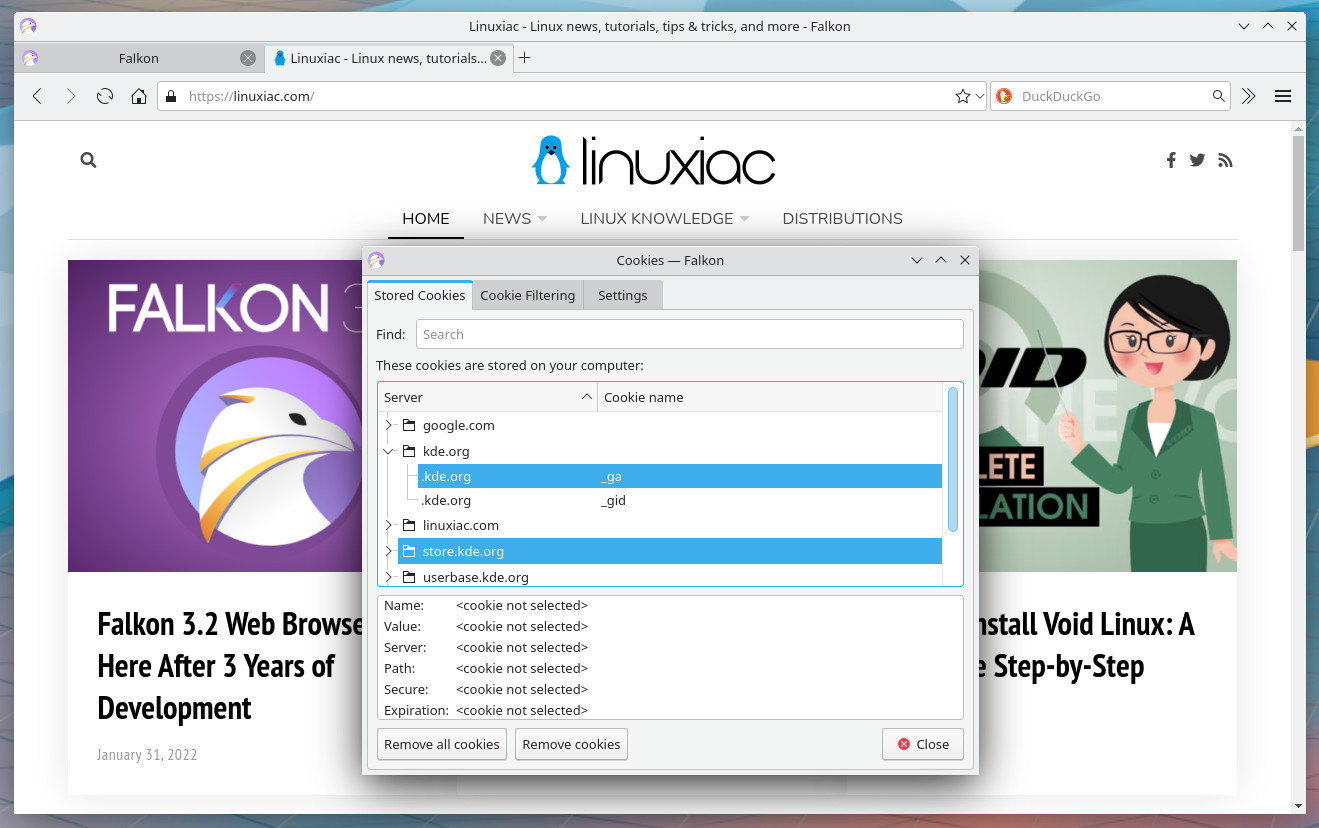1319x828 pixels.
Task: Click the Falkon window icon in the main title bar
Action: click(x=28, y=26)
